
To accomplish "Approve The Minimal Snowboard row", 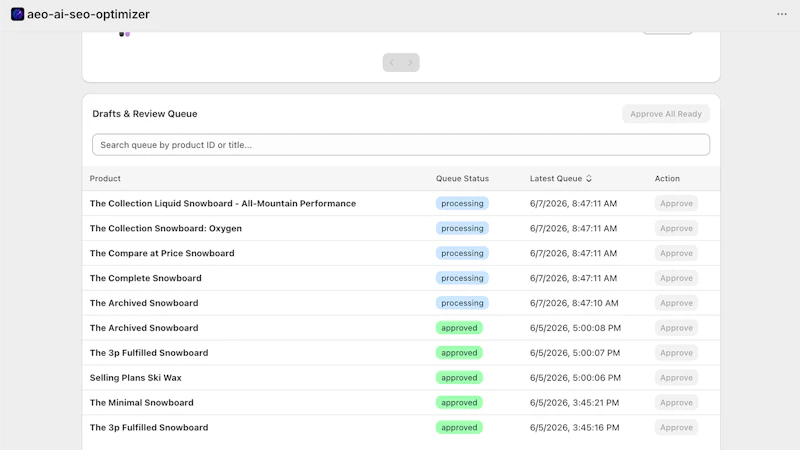I will point(676,403).
